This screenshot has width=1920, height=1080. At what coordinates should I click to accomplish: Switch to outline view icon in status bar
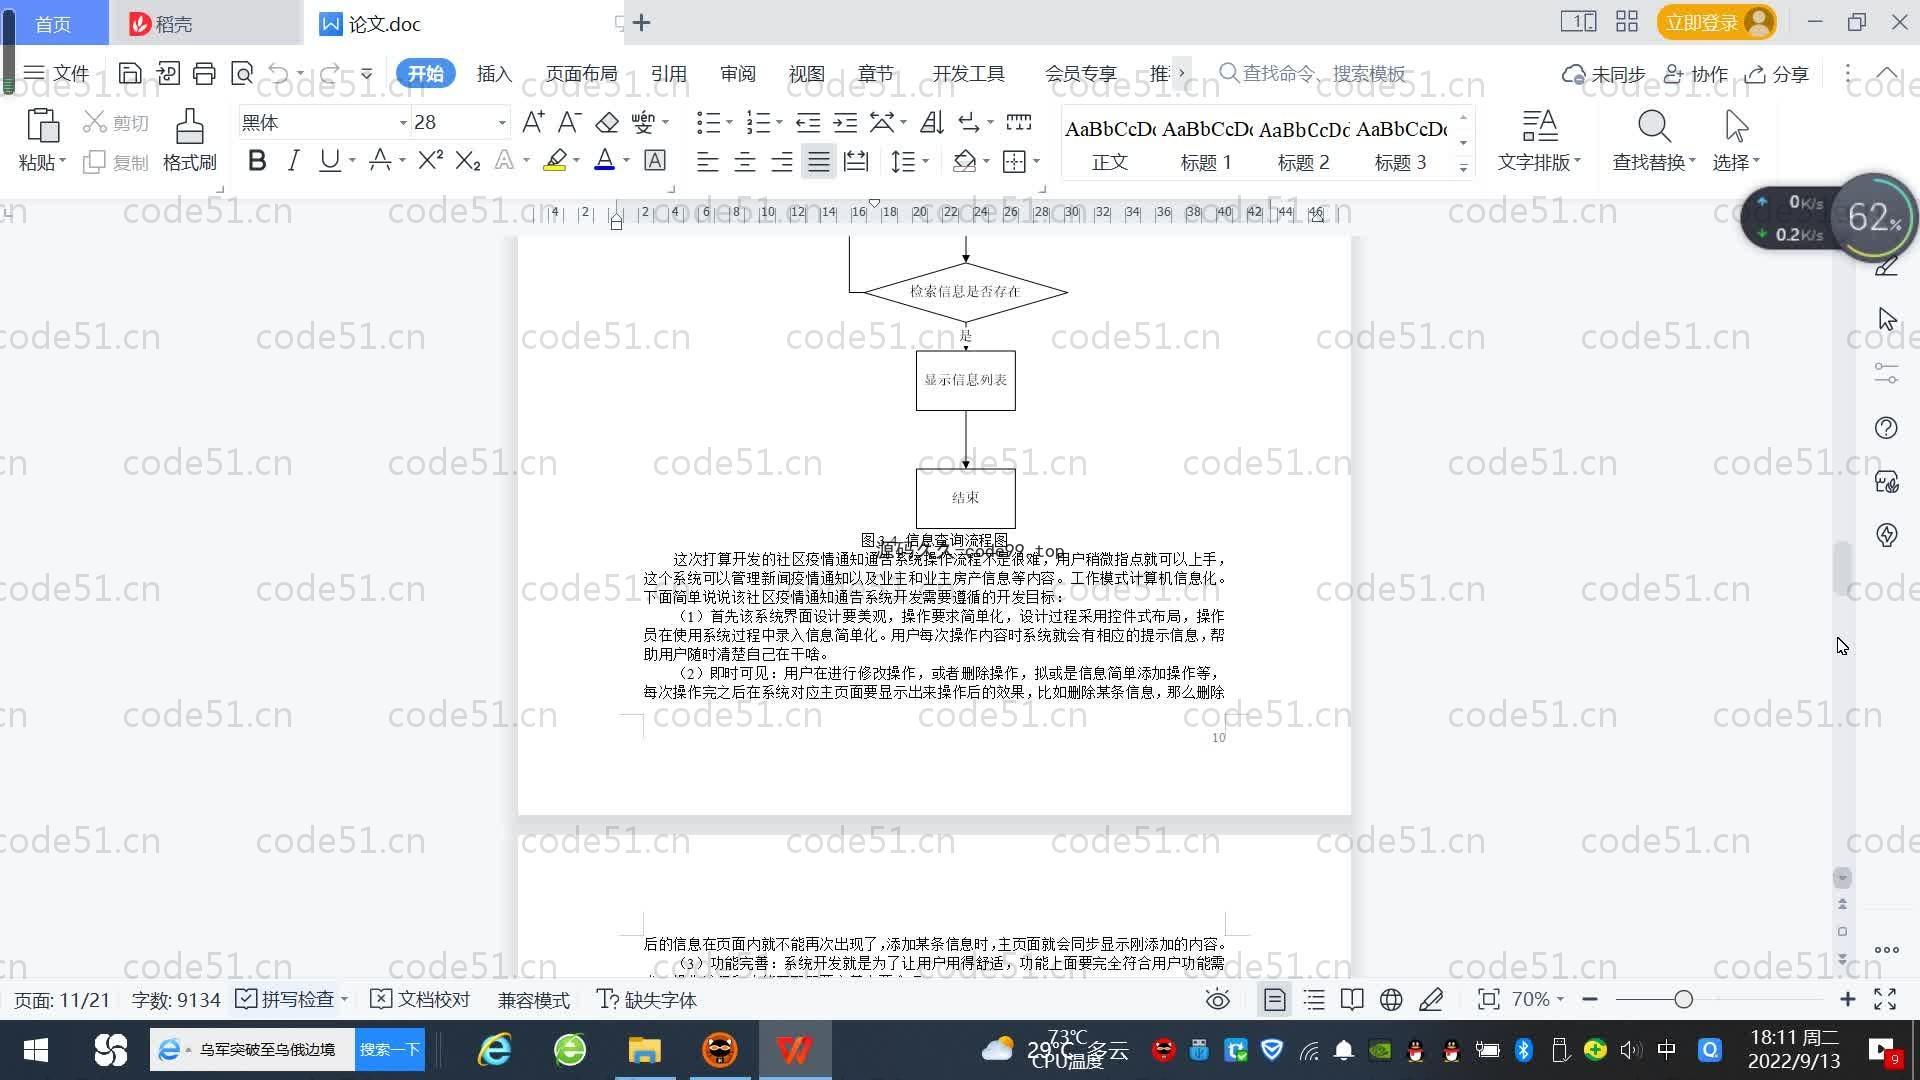click(x=1314, y=999)
